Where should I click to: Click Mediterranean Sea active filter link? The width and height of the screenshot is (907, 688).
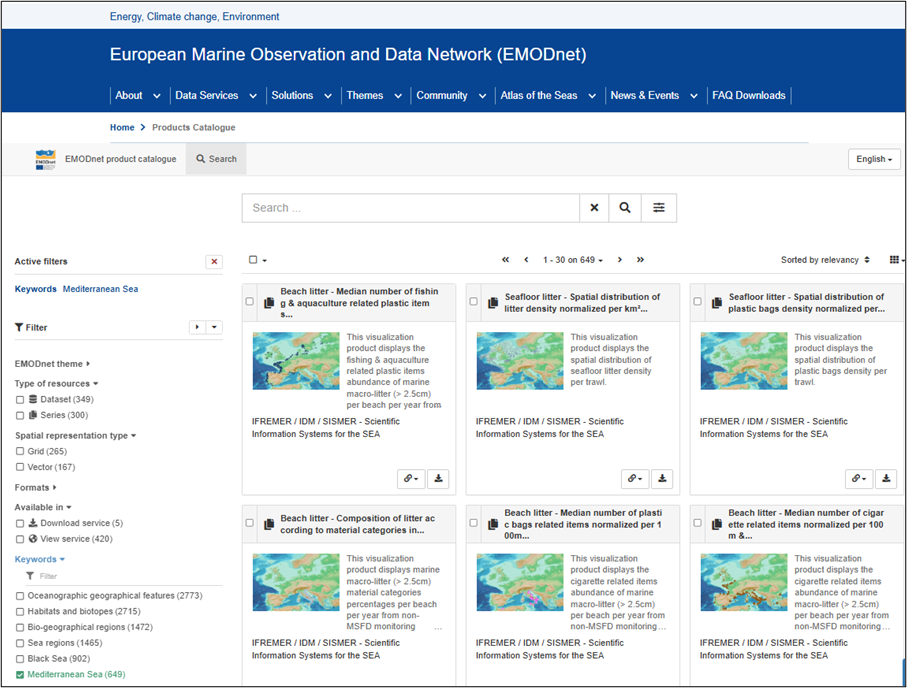tap(101, 289)
